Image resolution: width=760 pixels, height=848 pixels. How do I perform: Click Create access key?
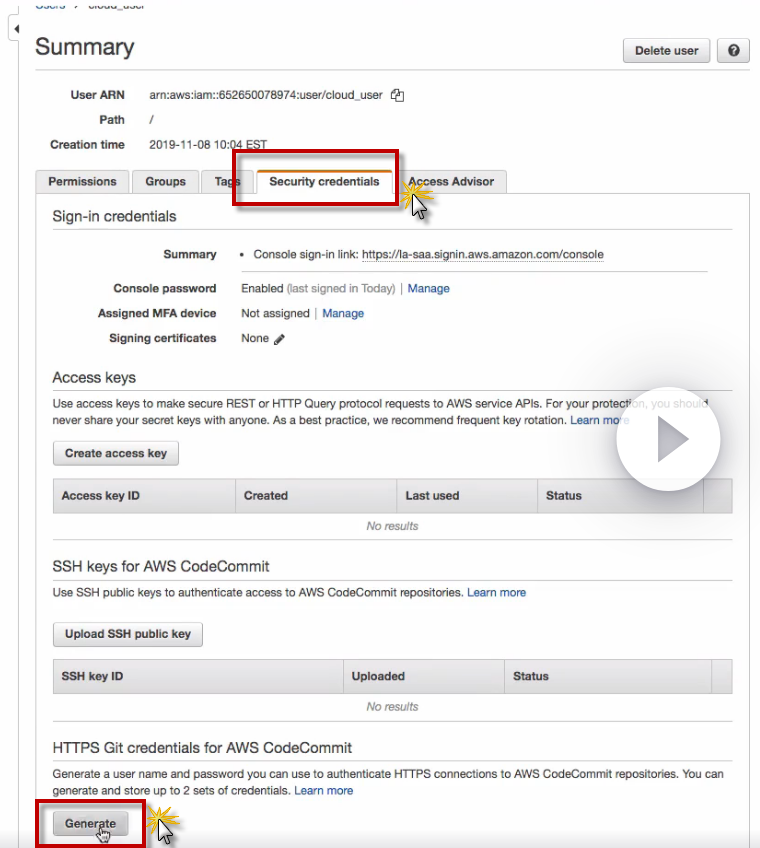tap(116, 453)
